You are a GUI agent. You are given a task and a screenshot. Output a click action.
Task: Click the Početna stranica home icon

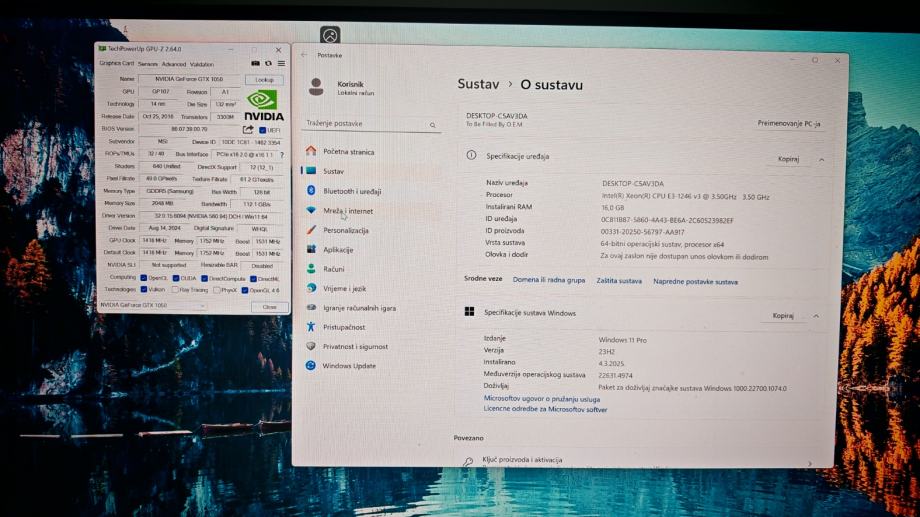pos(311,151)
